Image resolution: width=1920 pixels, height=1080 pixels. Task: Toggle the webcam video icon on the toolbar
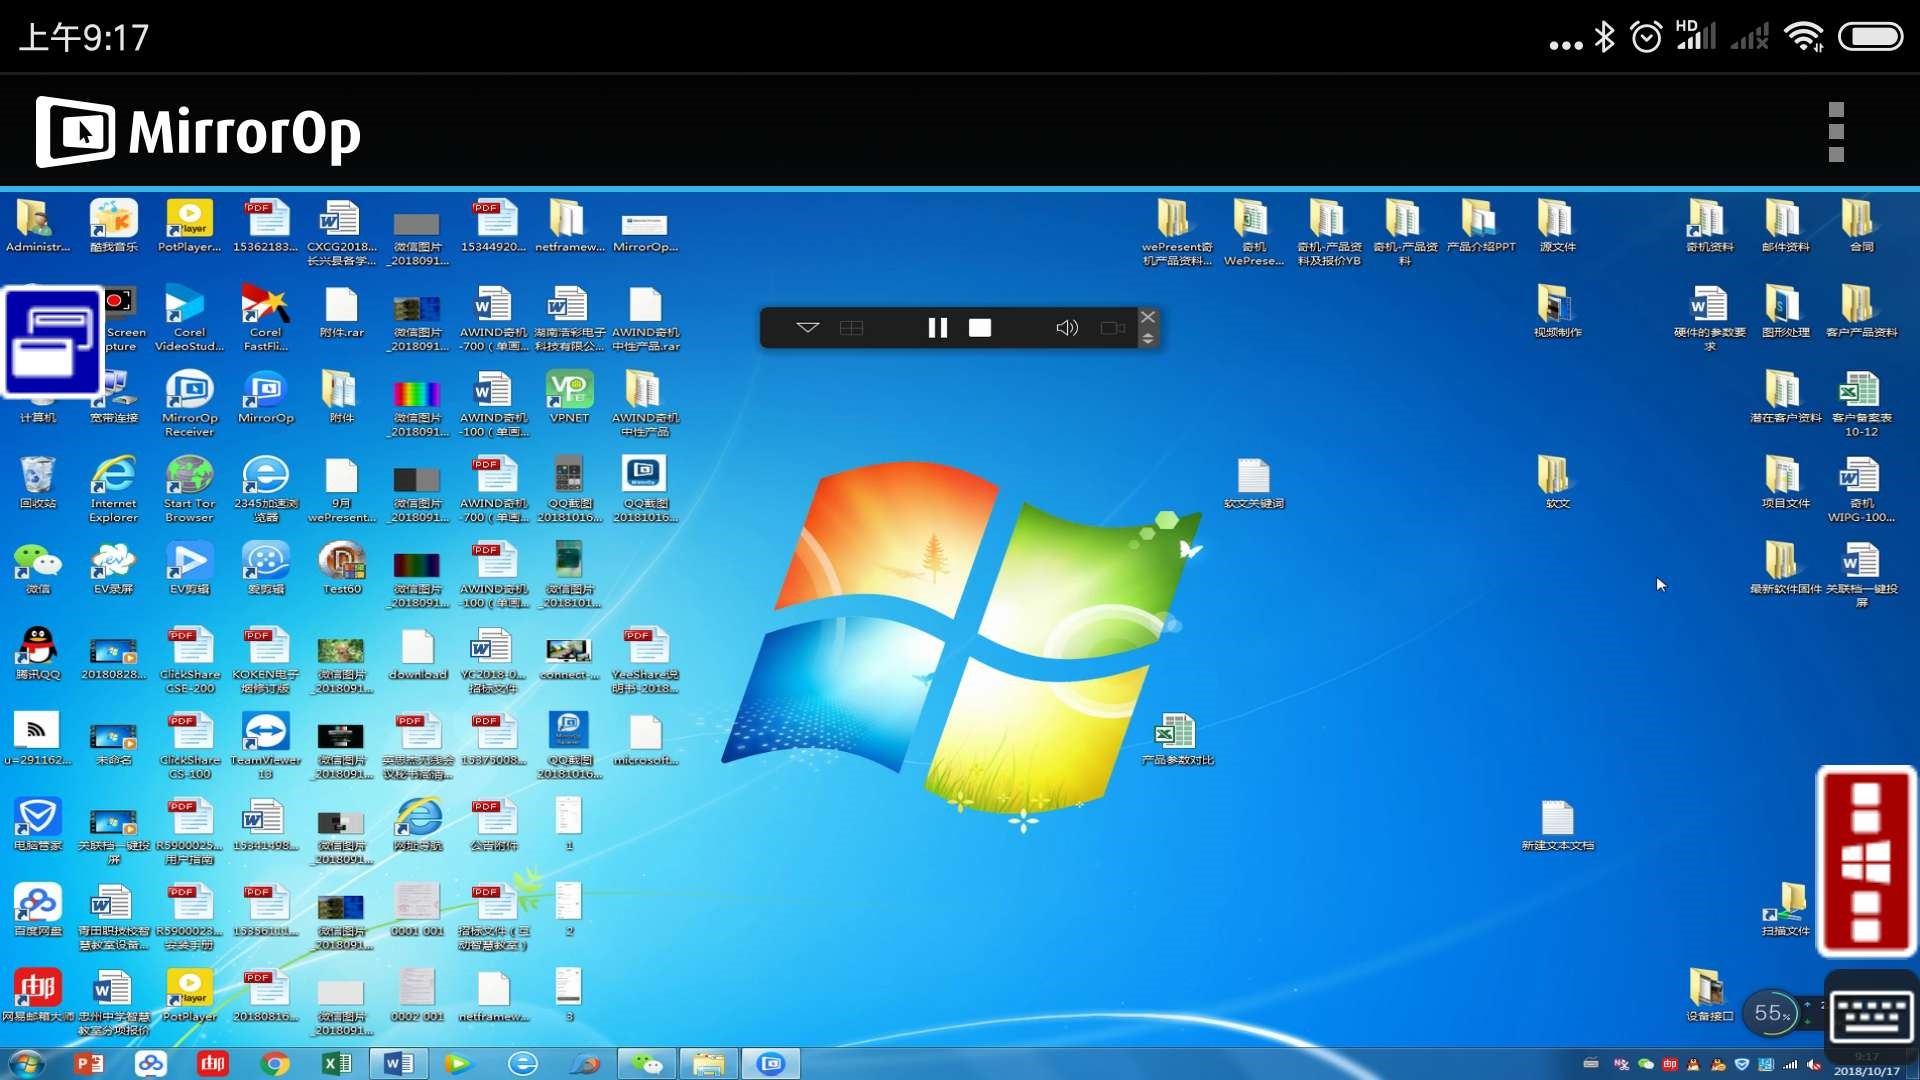tap(1112, 328)
